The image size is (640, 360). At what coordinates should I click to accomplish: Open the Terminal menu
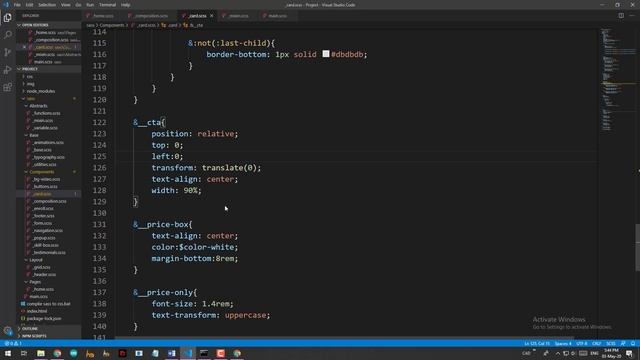pyautogui.click(x=107, y=5)
